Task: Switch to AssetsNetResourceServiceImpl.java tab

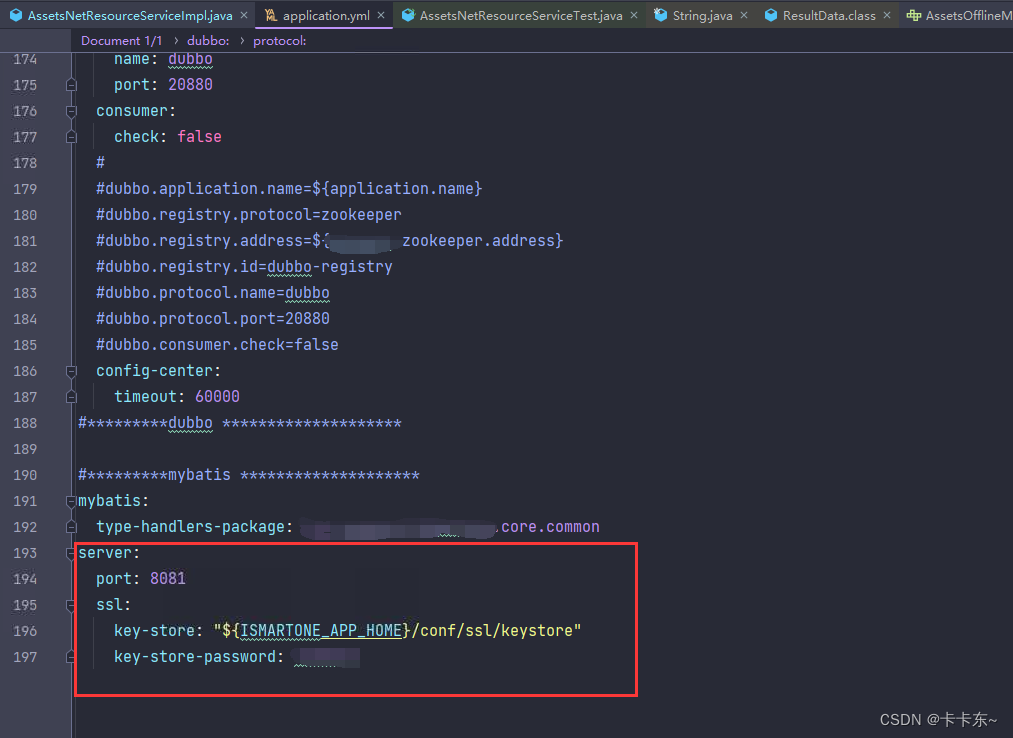Action: [x=130, y=16]
